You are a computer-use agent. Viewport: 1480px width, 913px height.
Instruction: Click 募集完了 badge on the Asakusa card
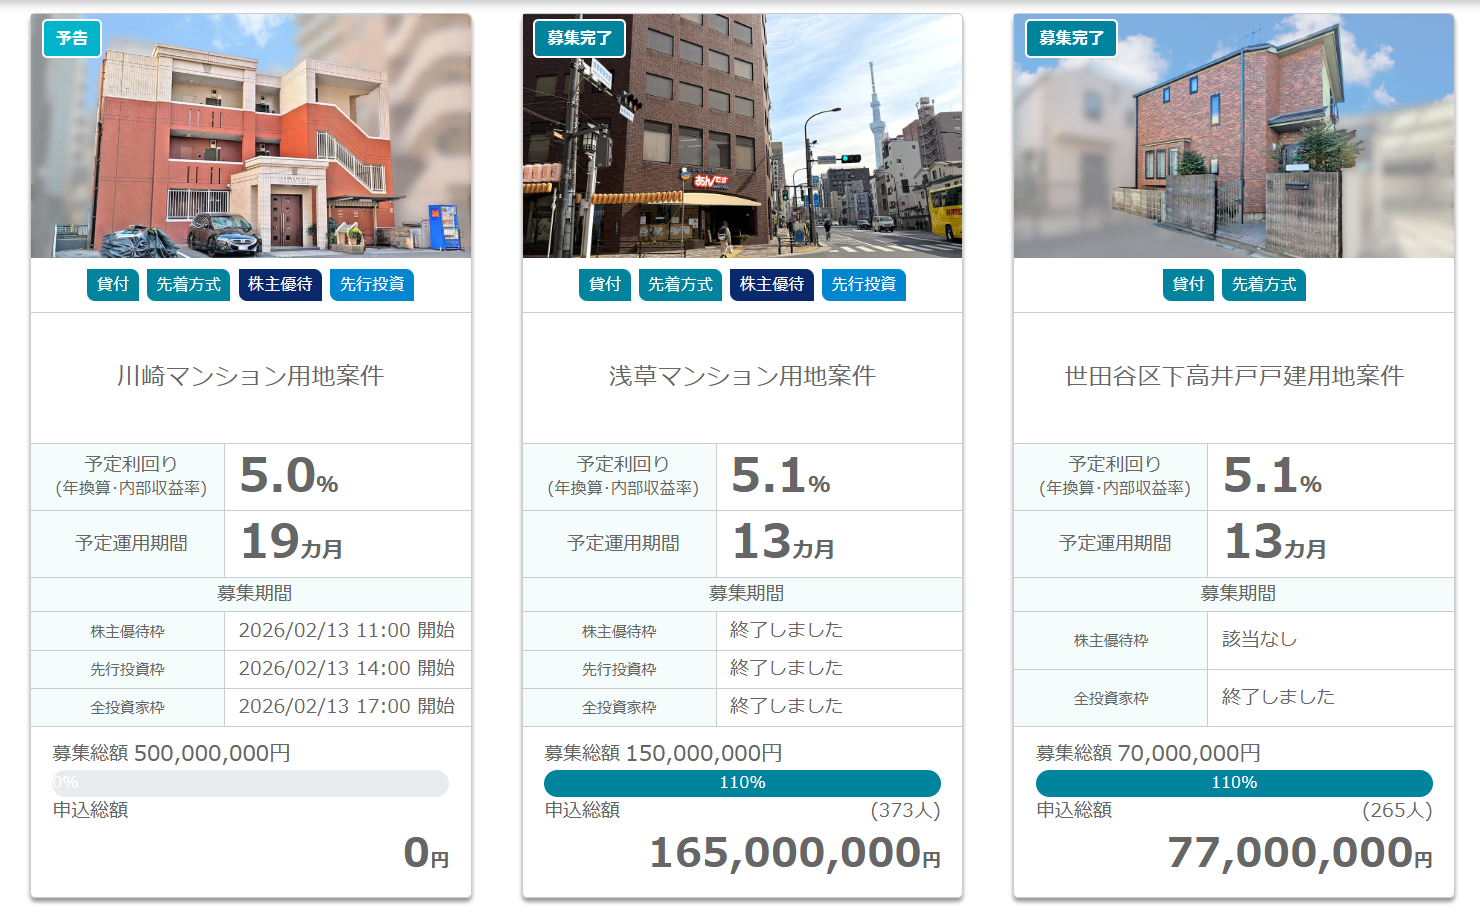point(579,38)
